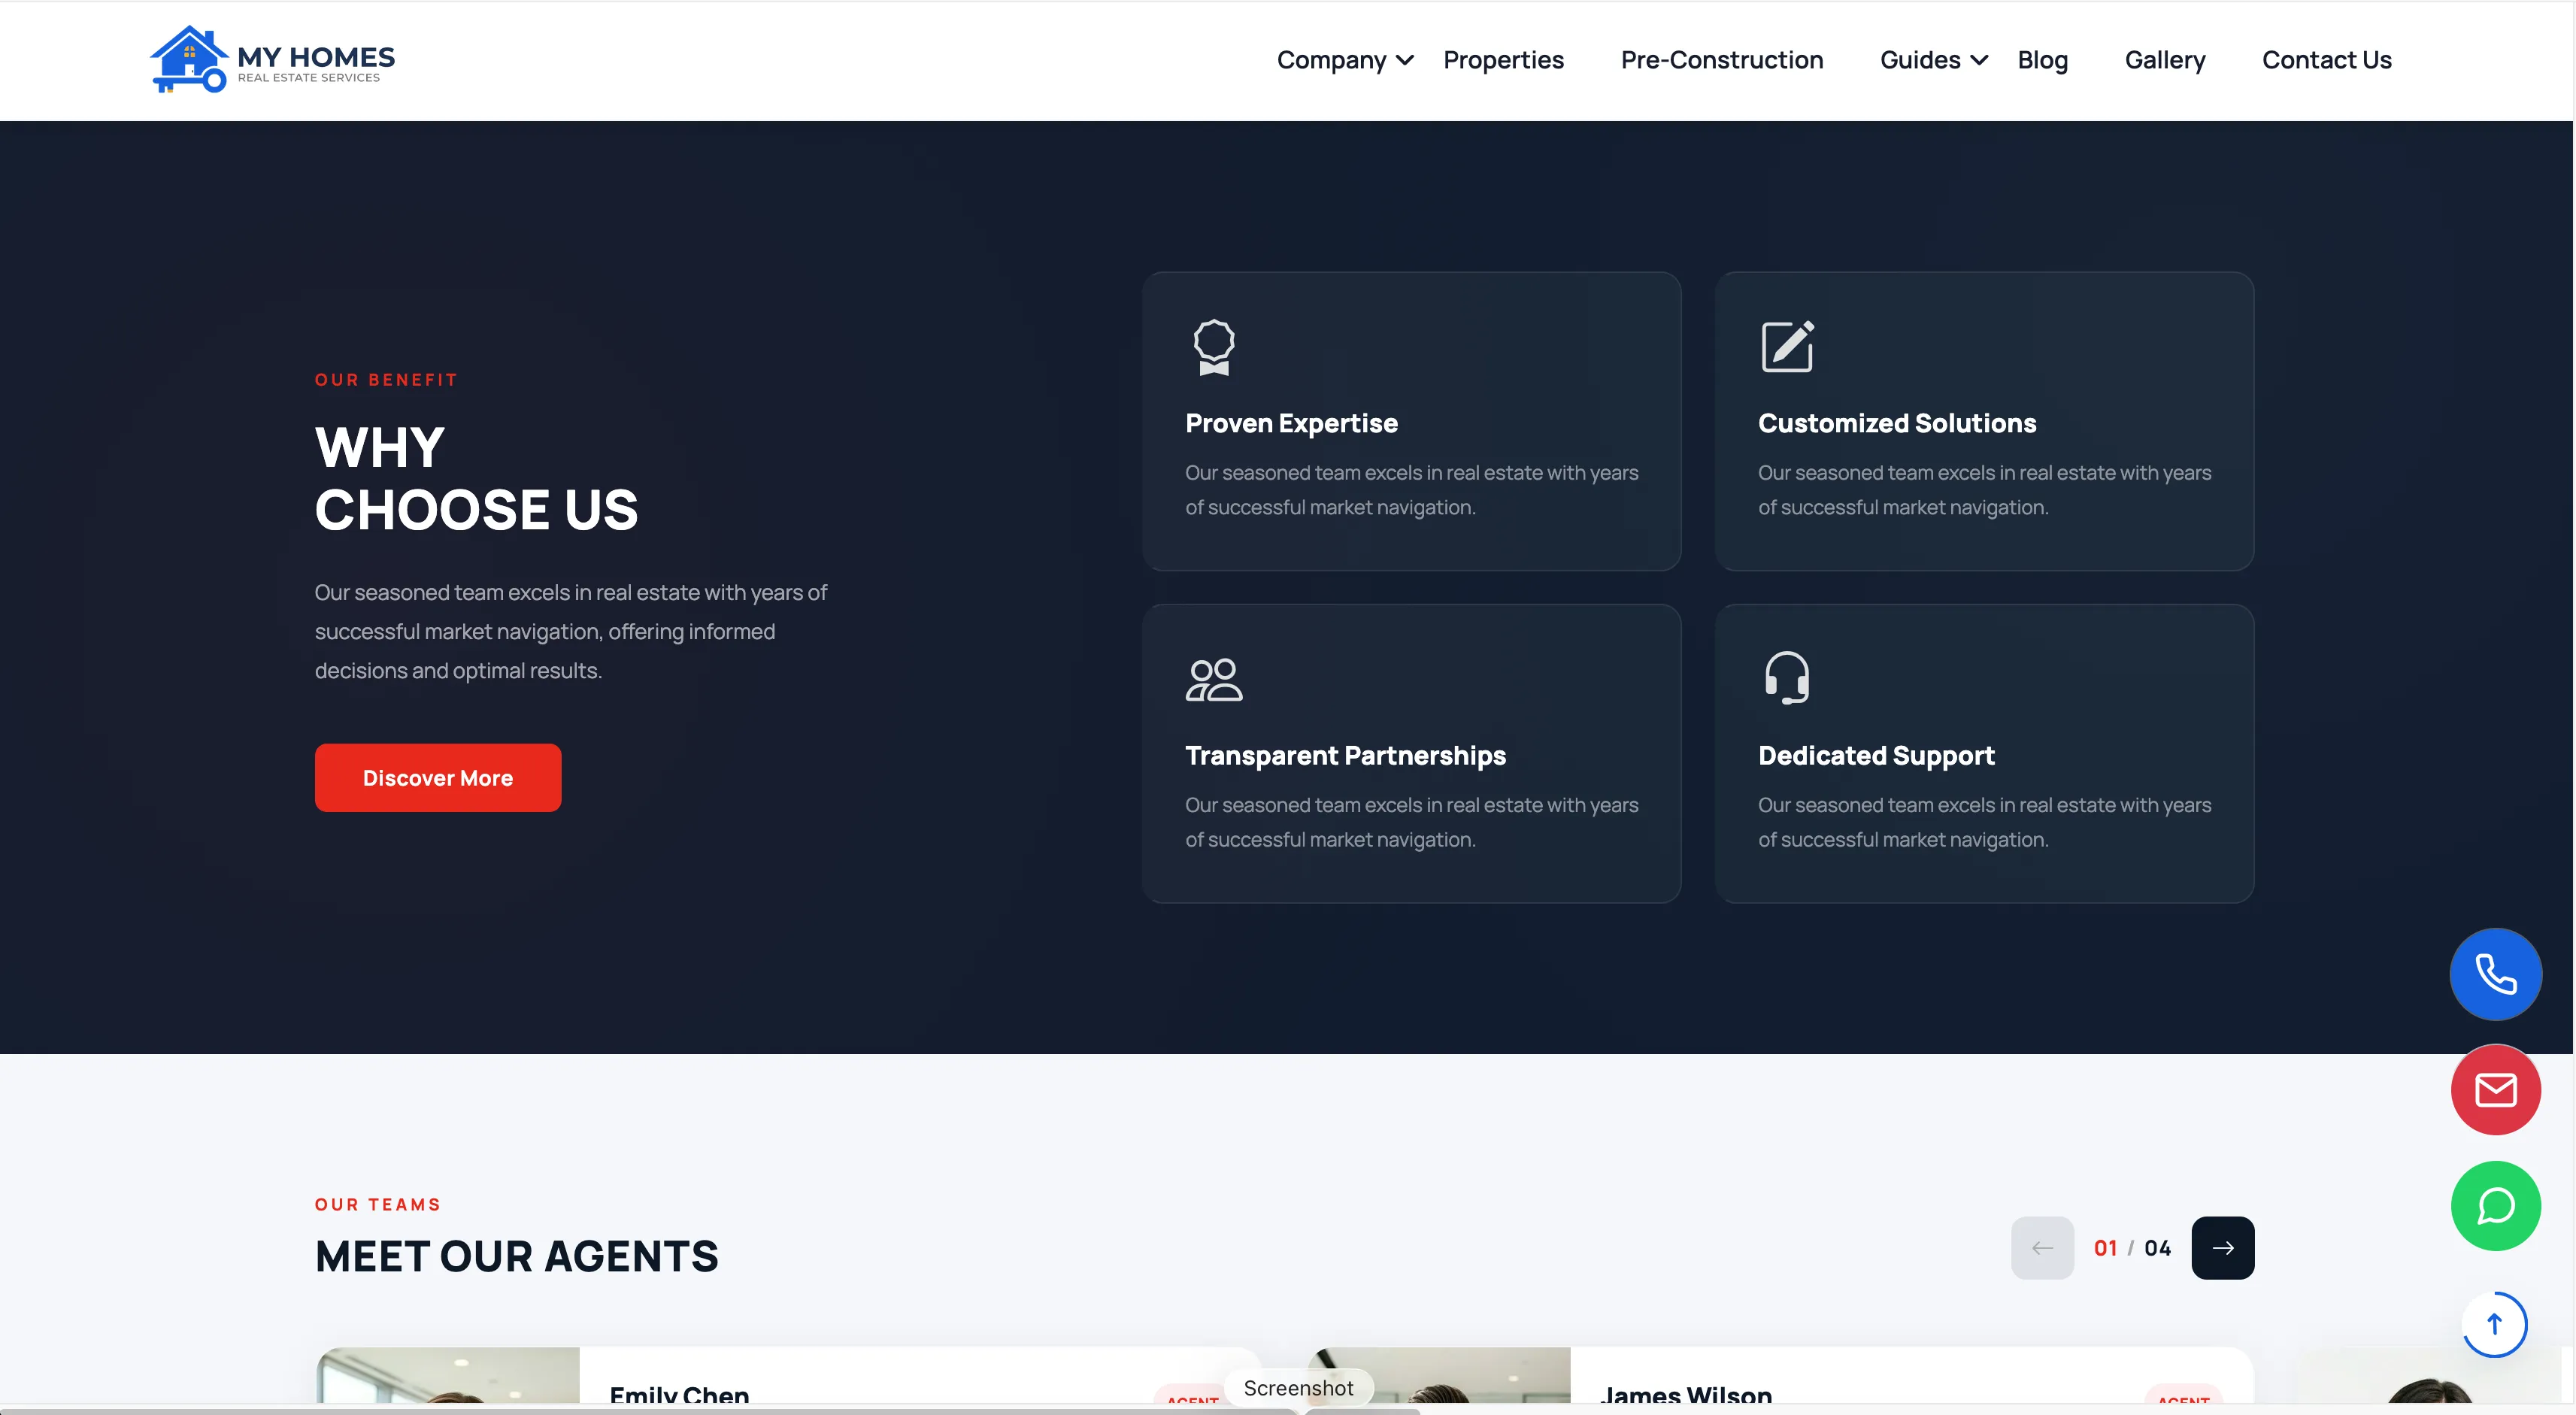
Task: Expand the Guides dropdown menu
Action: click(1933, 60)
